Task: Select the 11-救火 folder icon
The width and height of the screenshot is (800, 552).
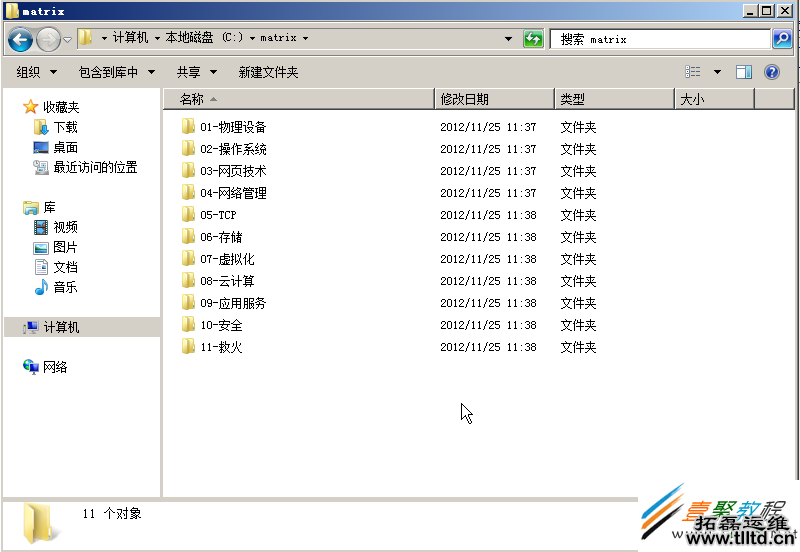Action: tap(188, 346)
